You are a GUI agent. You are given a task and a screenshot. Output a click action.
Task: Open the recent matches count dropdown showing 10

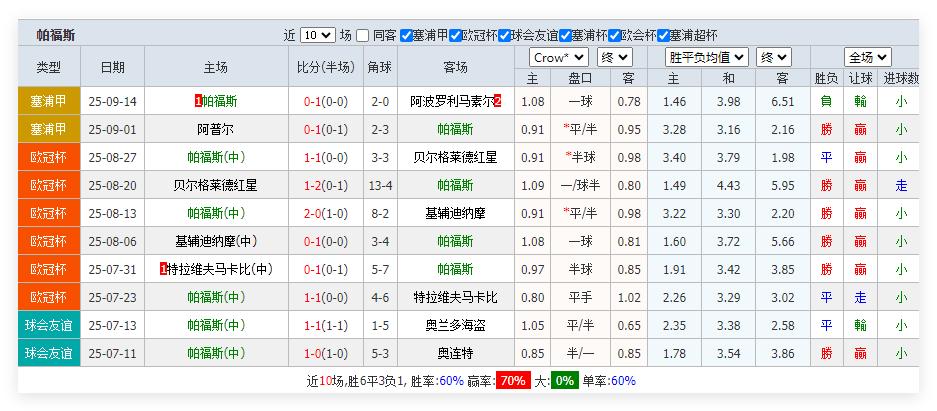tap(318, 35)
